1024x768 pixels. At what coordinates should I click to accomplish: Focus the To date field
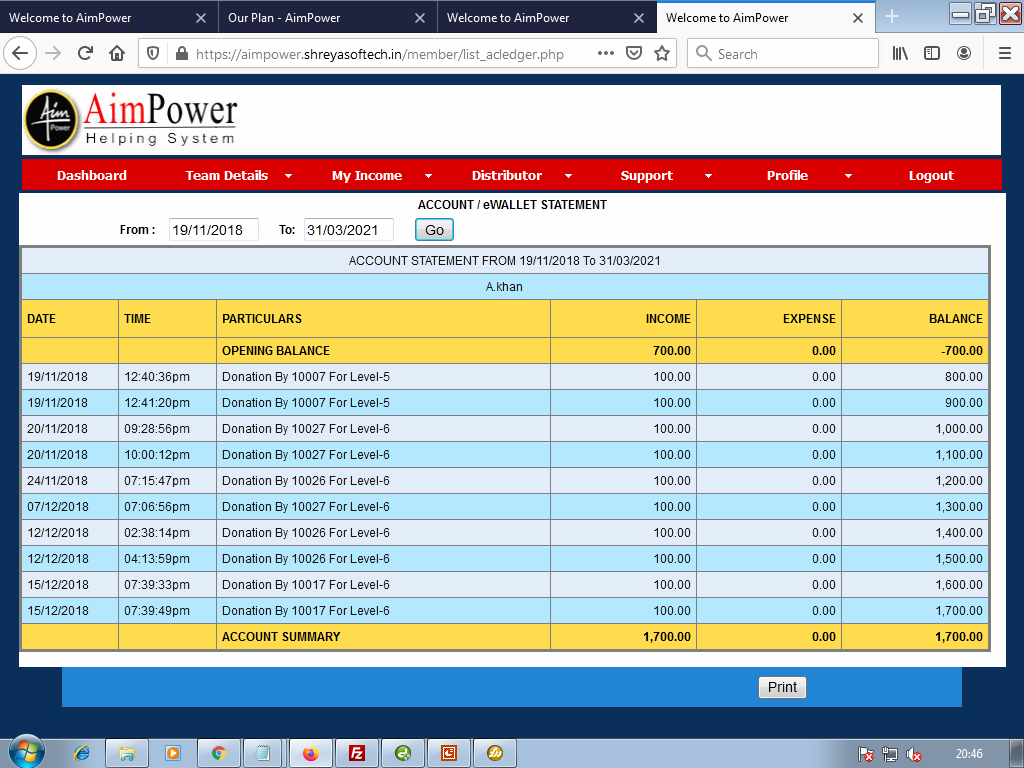pos(349,230)
